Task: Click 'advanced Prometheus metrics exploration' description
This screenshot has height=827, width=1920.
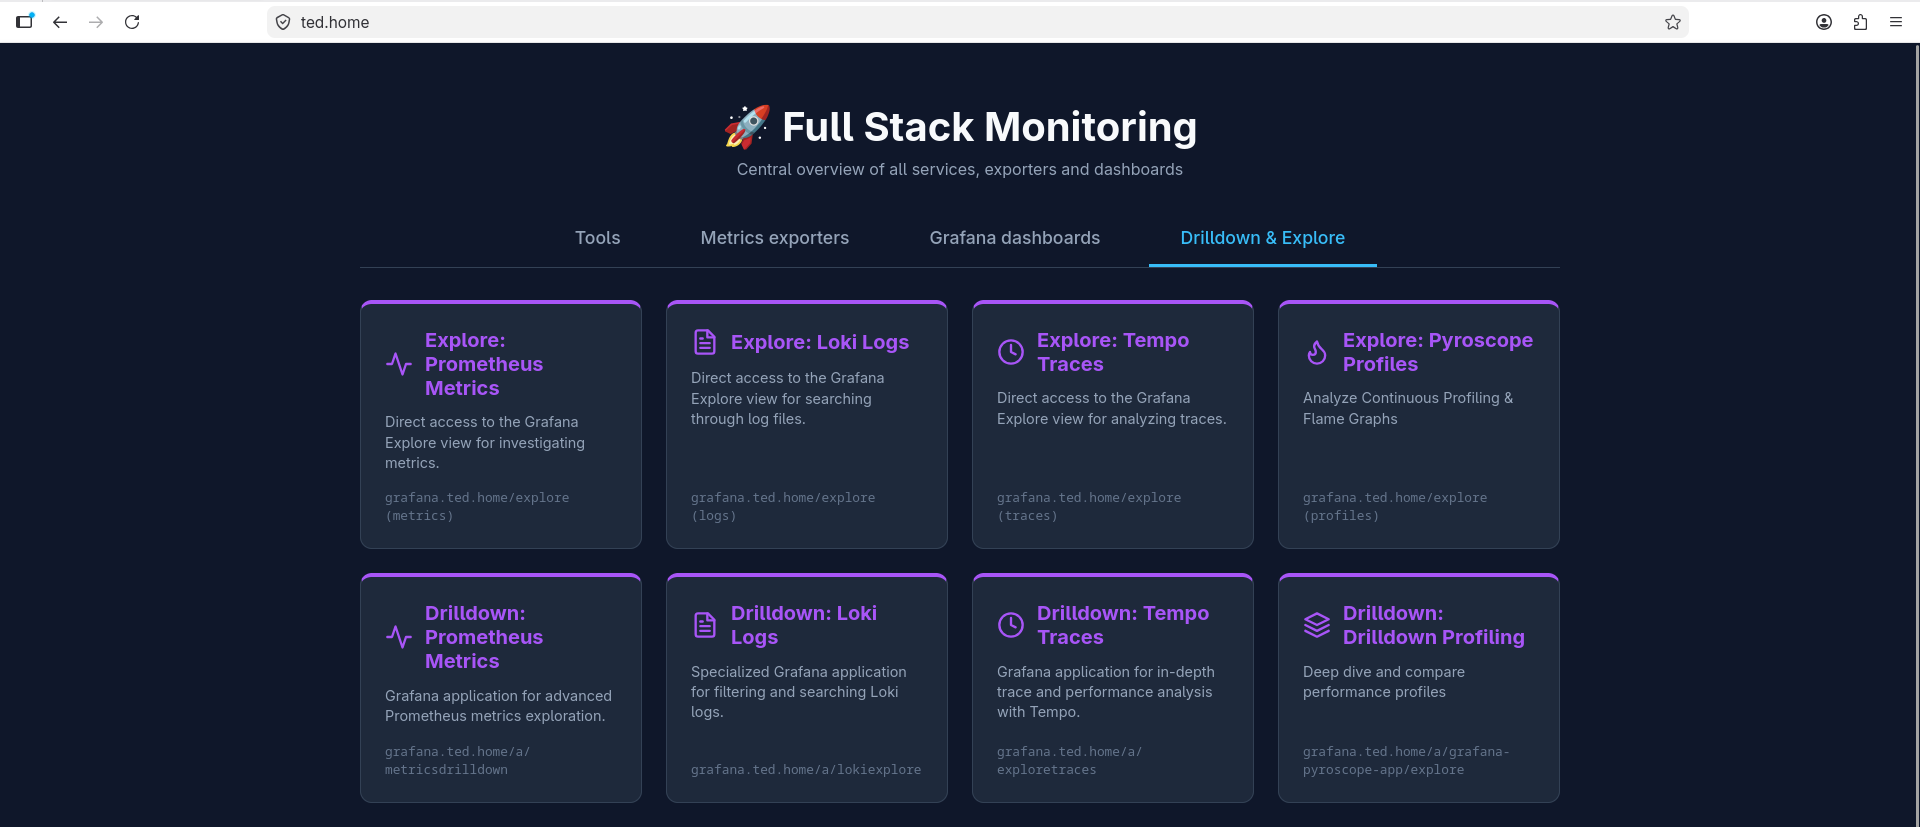Action: (x=498, y=706)
